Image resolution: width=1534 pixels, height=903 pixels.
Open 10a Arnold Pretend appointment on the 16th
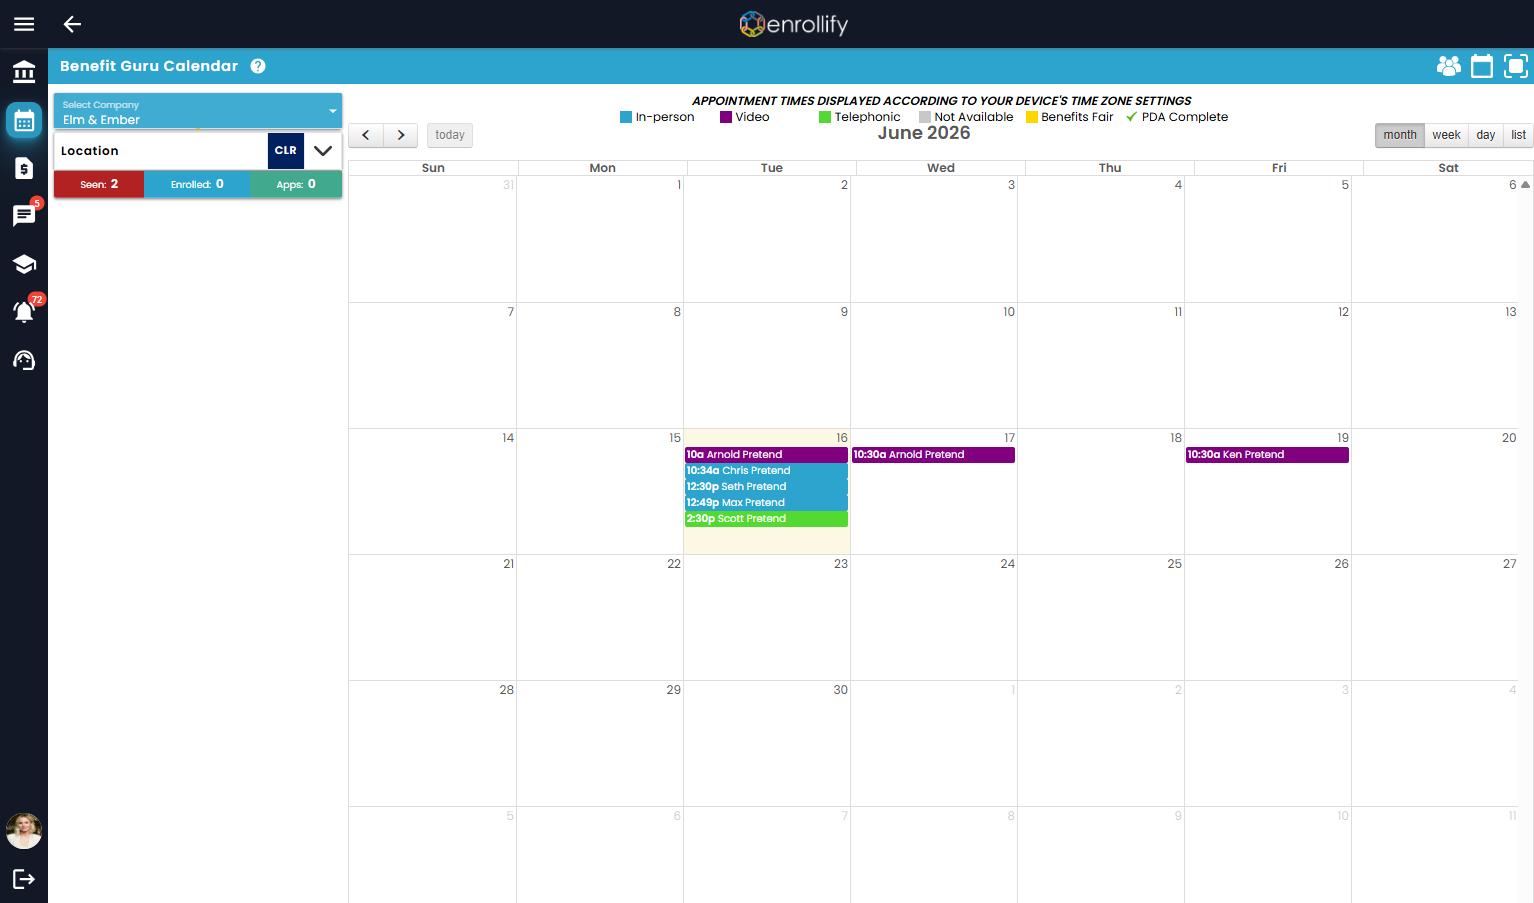(x=766, y=455)
